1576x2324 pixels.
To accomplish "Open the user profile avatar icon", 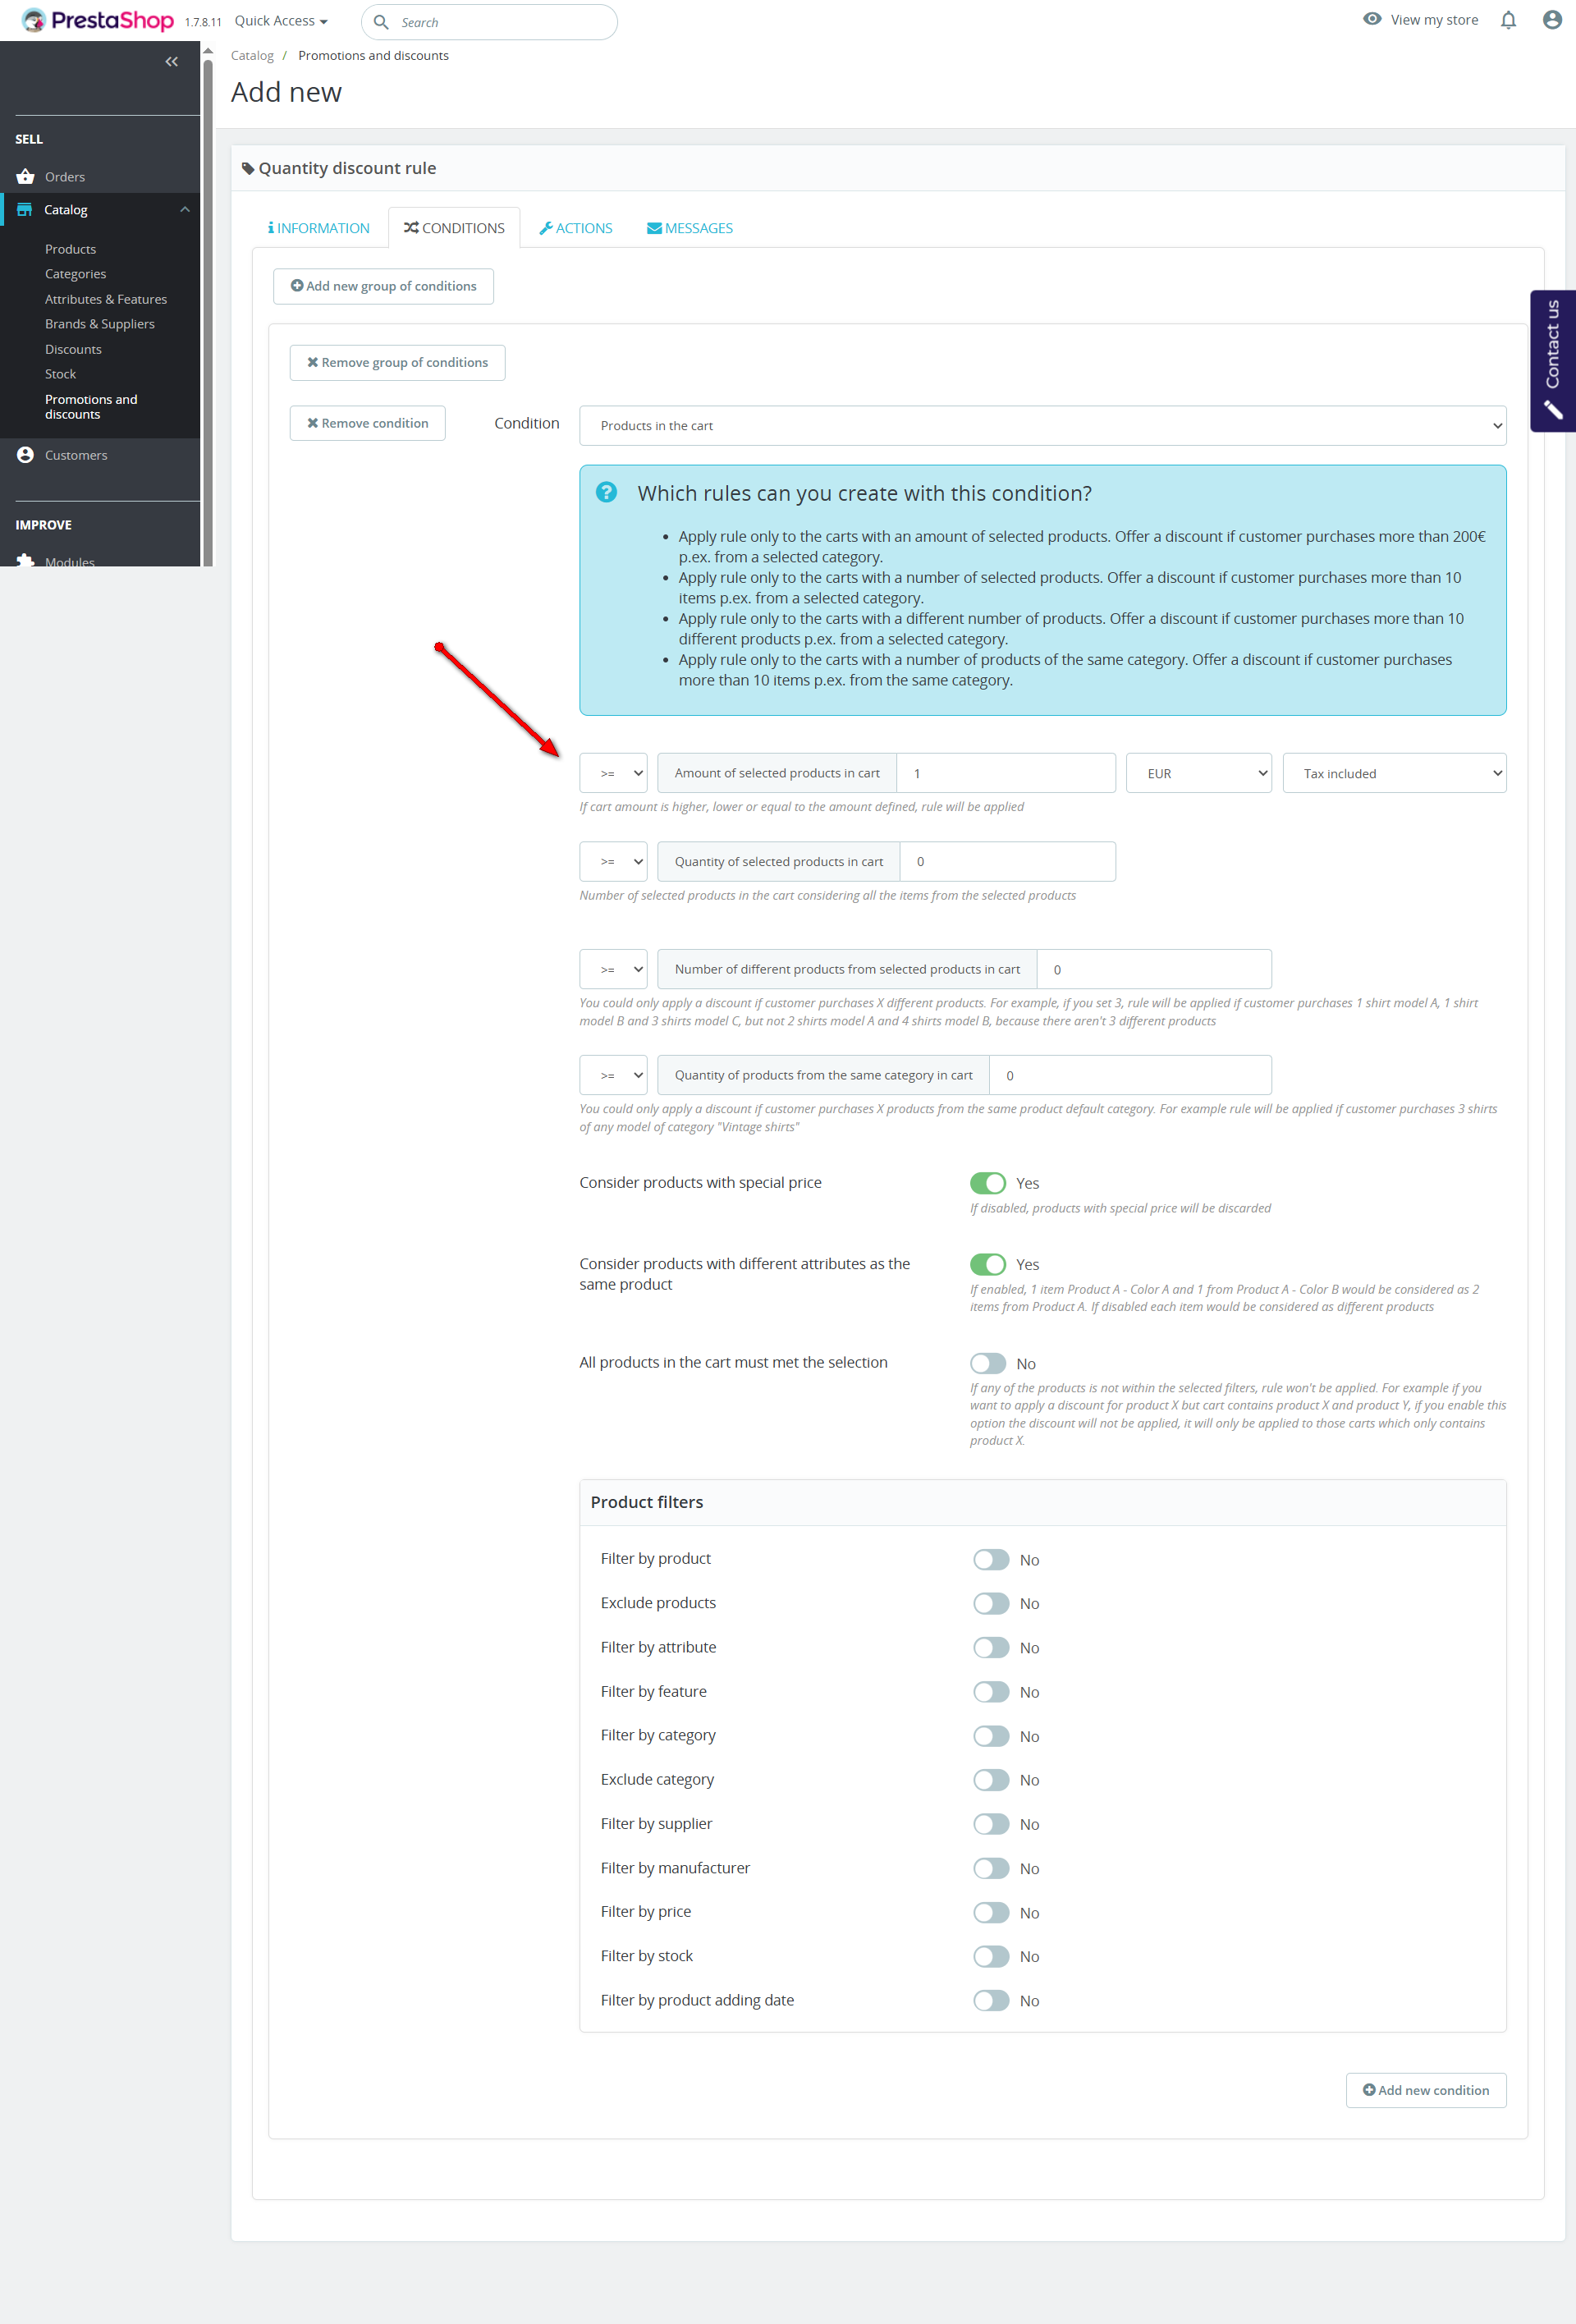I will (x=1551, y=20).
